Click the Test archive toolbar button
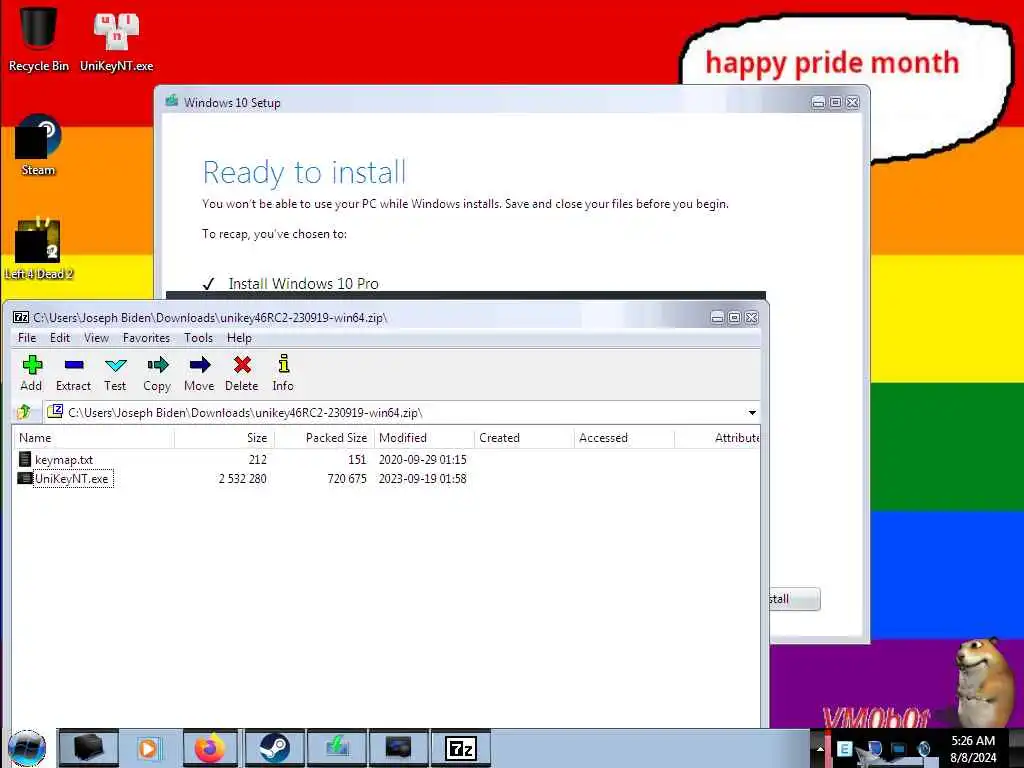Image resolution: width=1024 pixels, height=768 pixels. click(115, 373)
